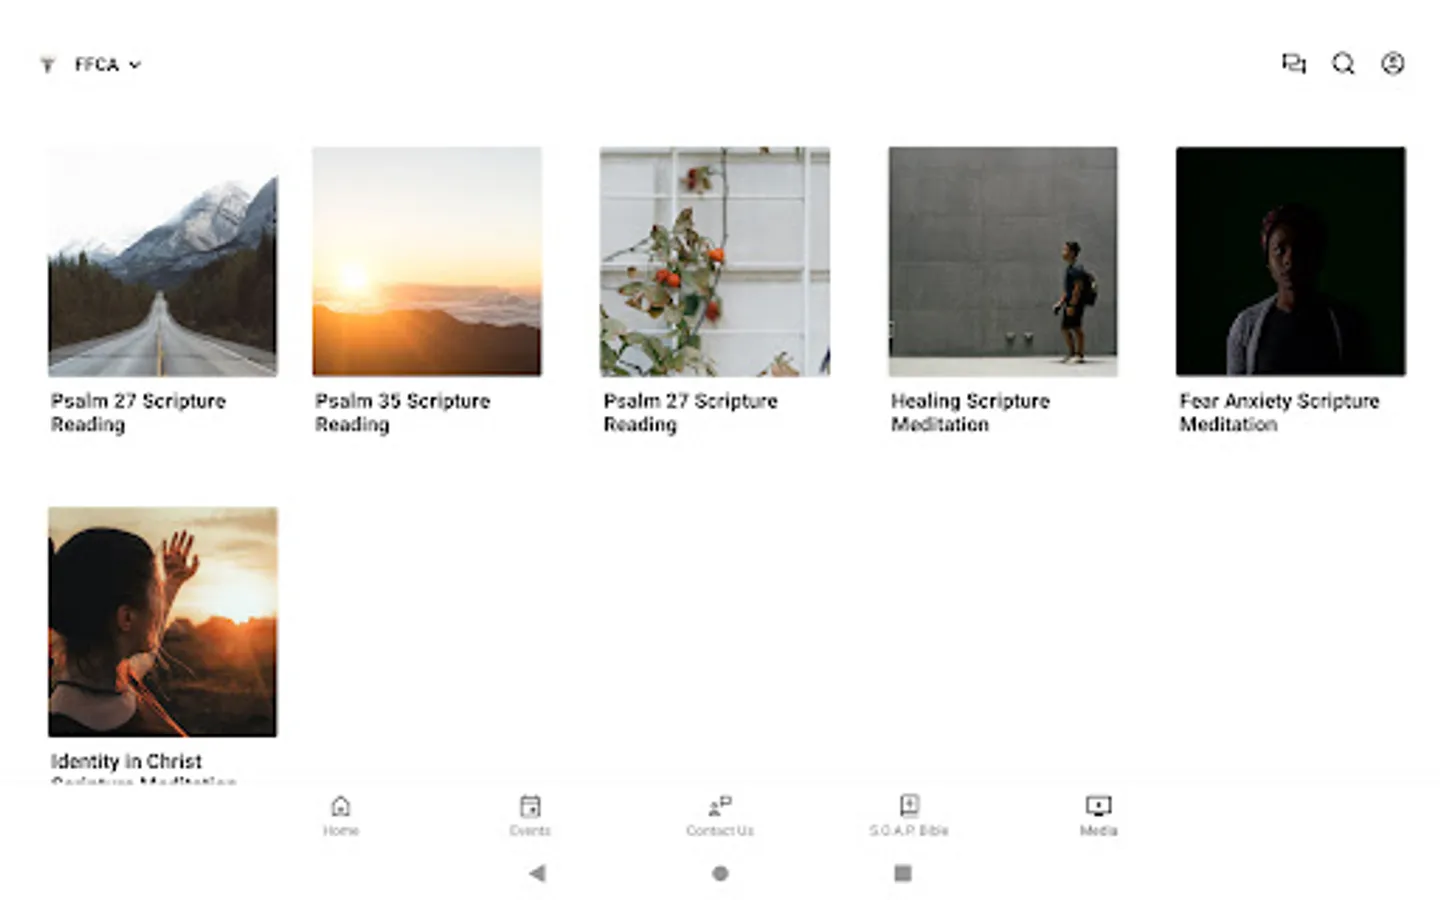Screen dimensions: 1440x900
Task: Select the Media tab
Action: pos(1098,815)
